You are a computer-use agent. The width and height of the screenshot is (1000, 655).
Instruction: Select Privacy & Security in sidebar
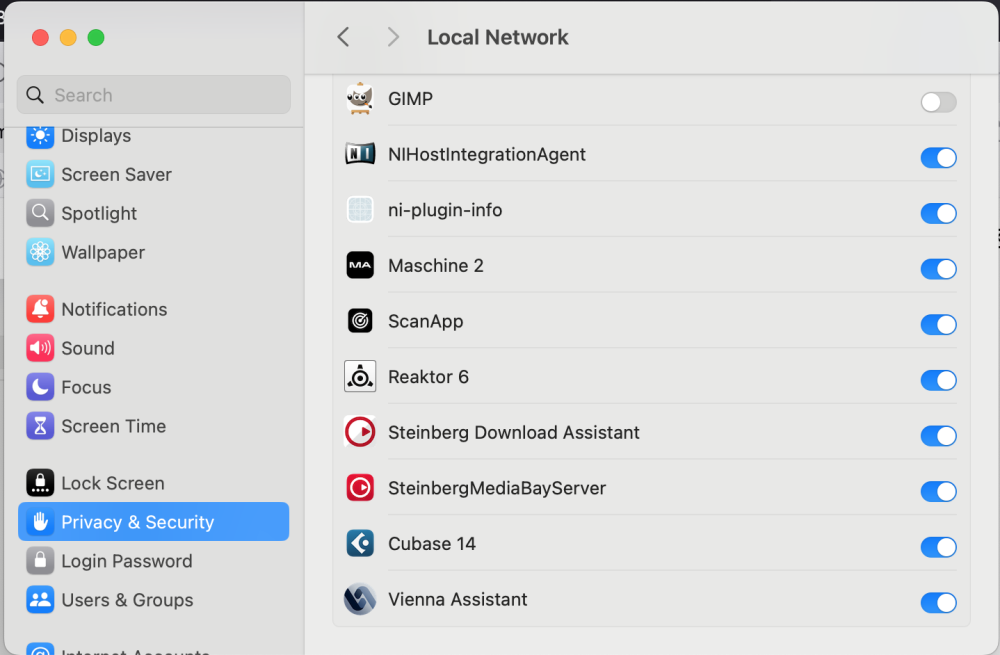tap(153, 522)
